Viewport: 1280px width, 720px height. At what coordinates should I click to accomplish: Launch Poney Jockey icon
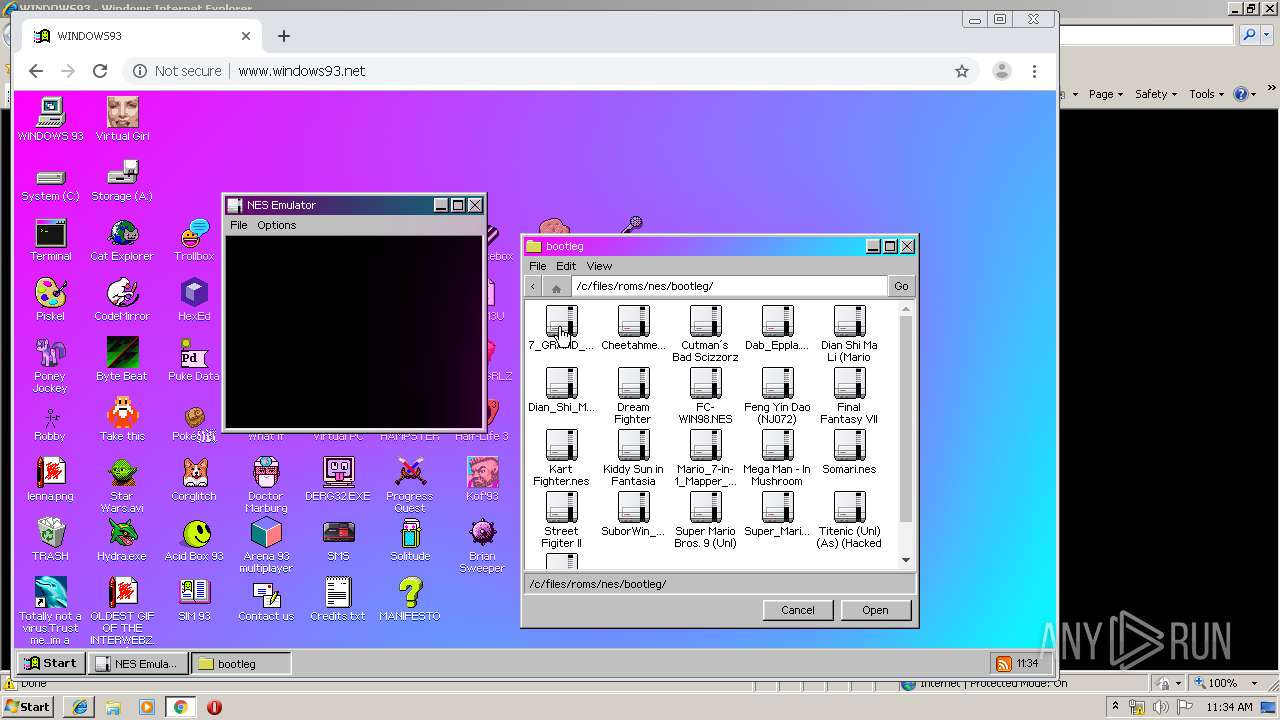click(50, 366)
